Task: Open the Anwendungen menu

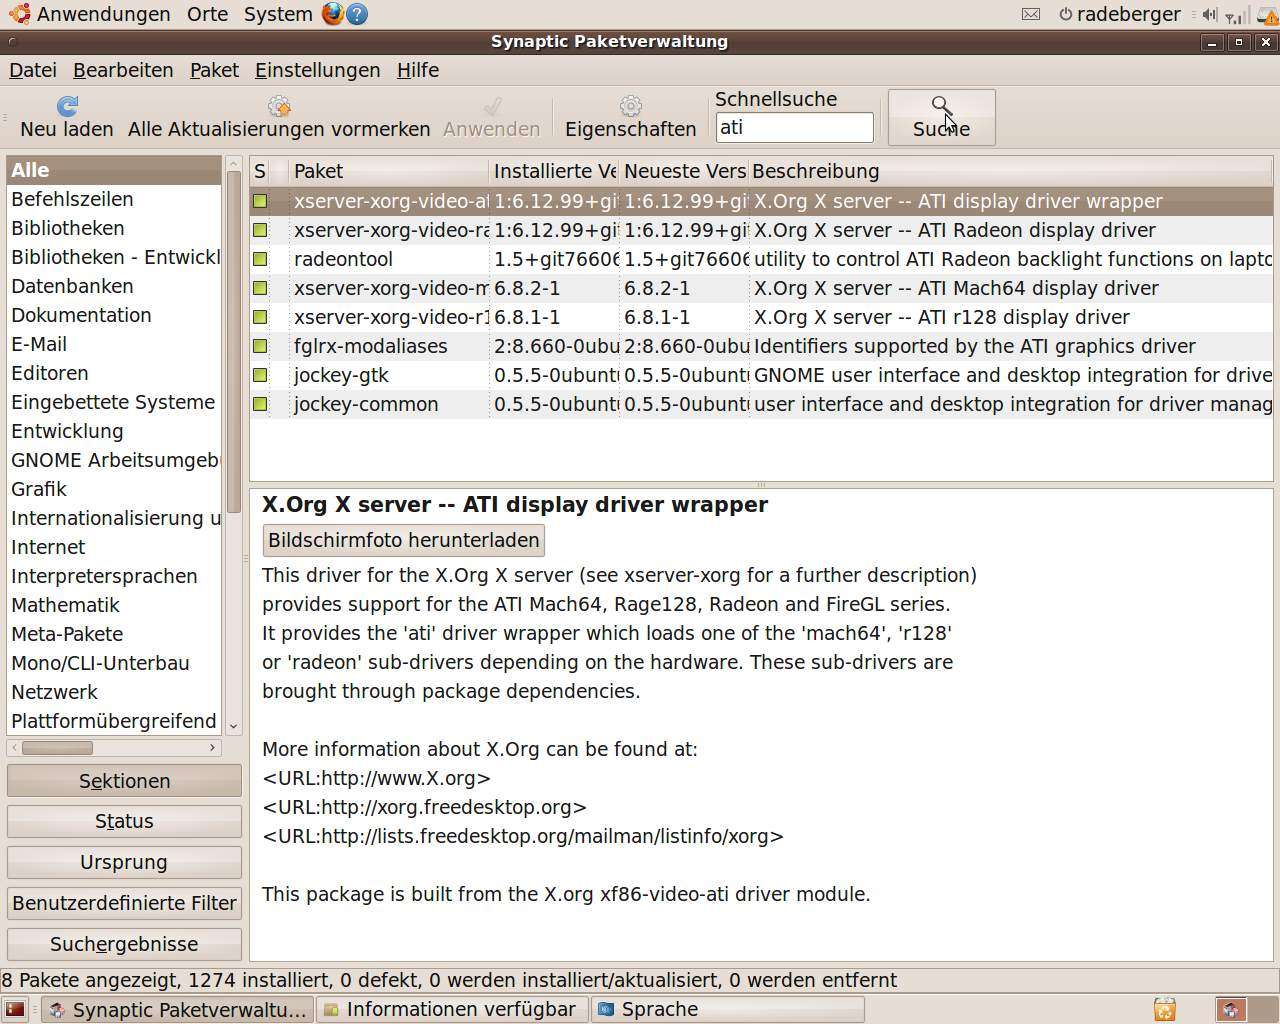Action: [x=89, y=14]
